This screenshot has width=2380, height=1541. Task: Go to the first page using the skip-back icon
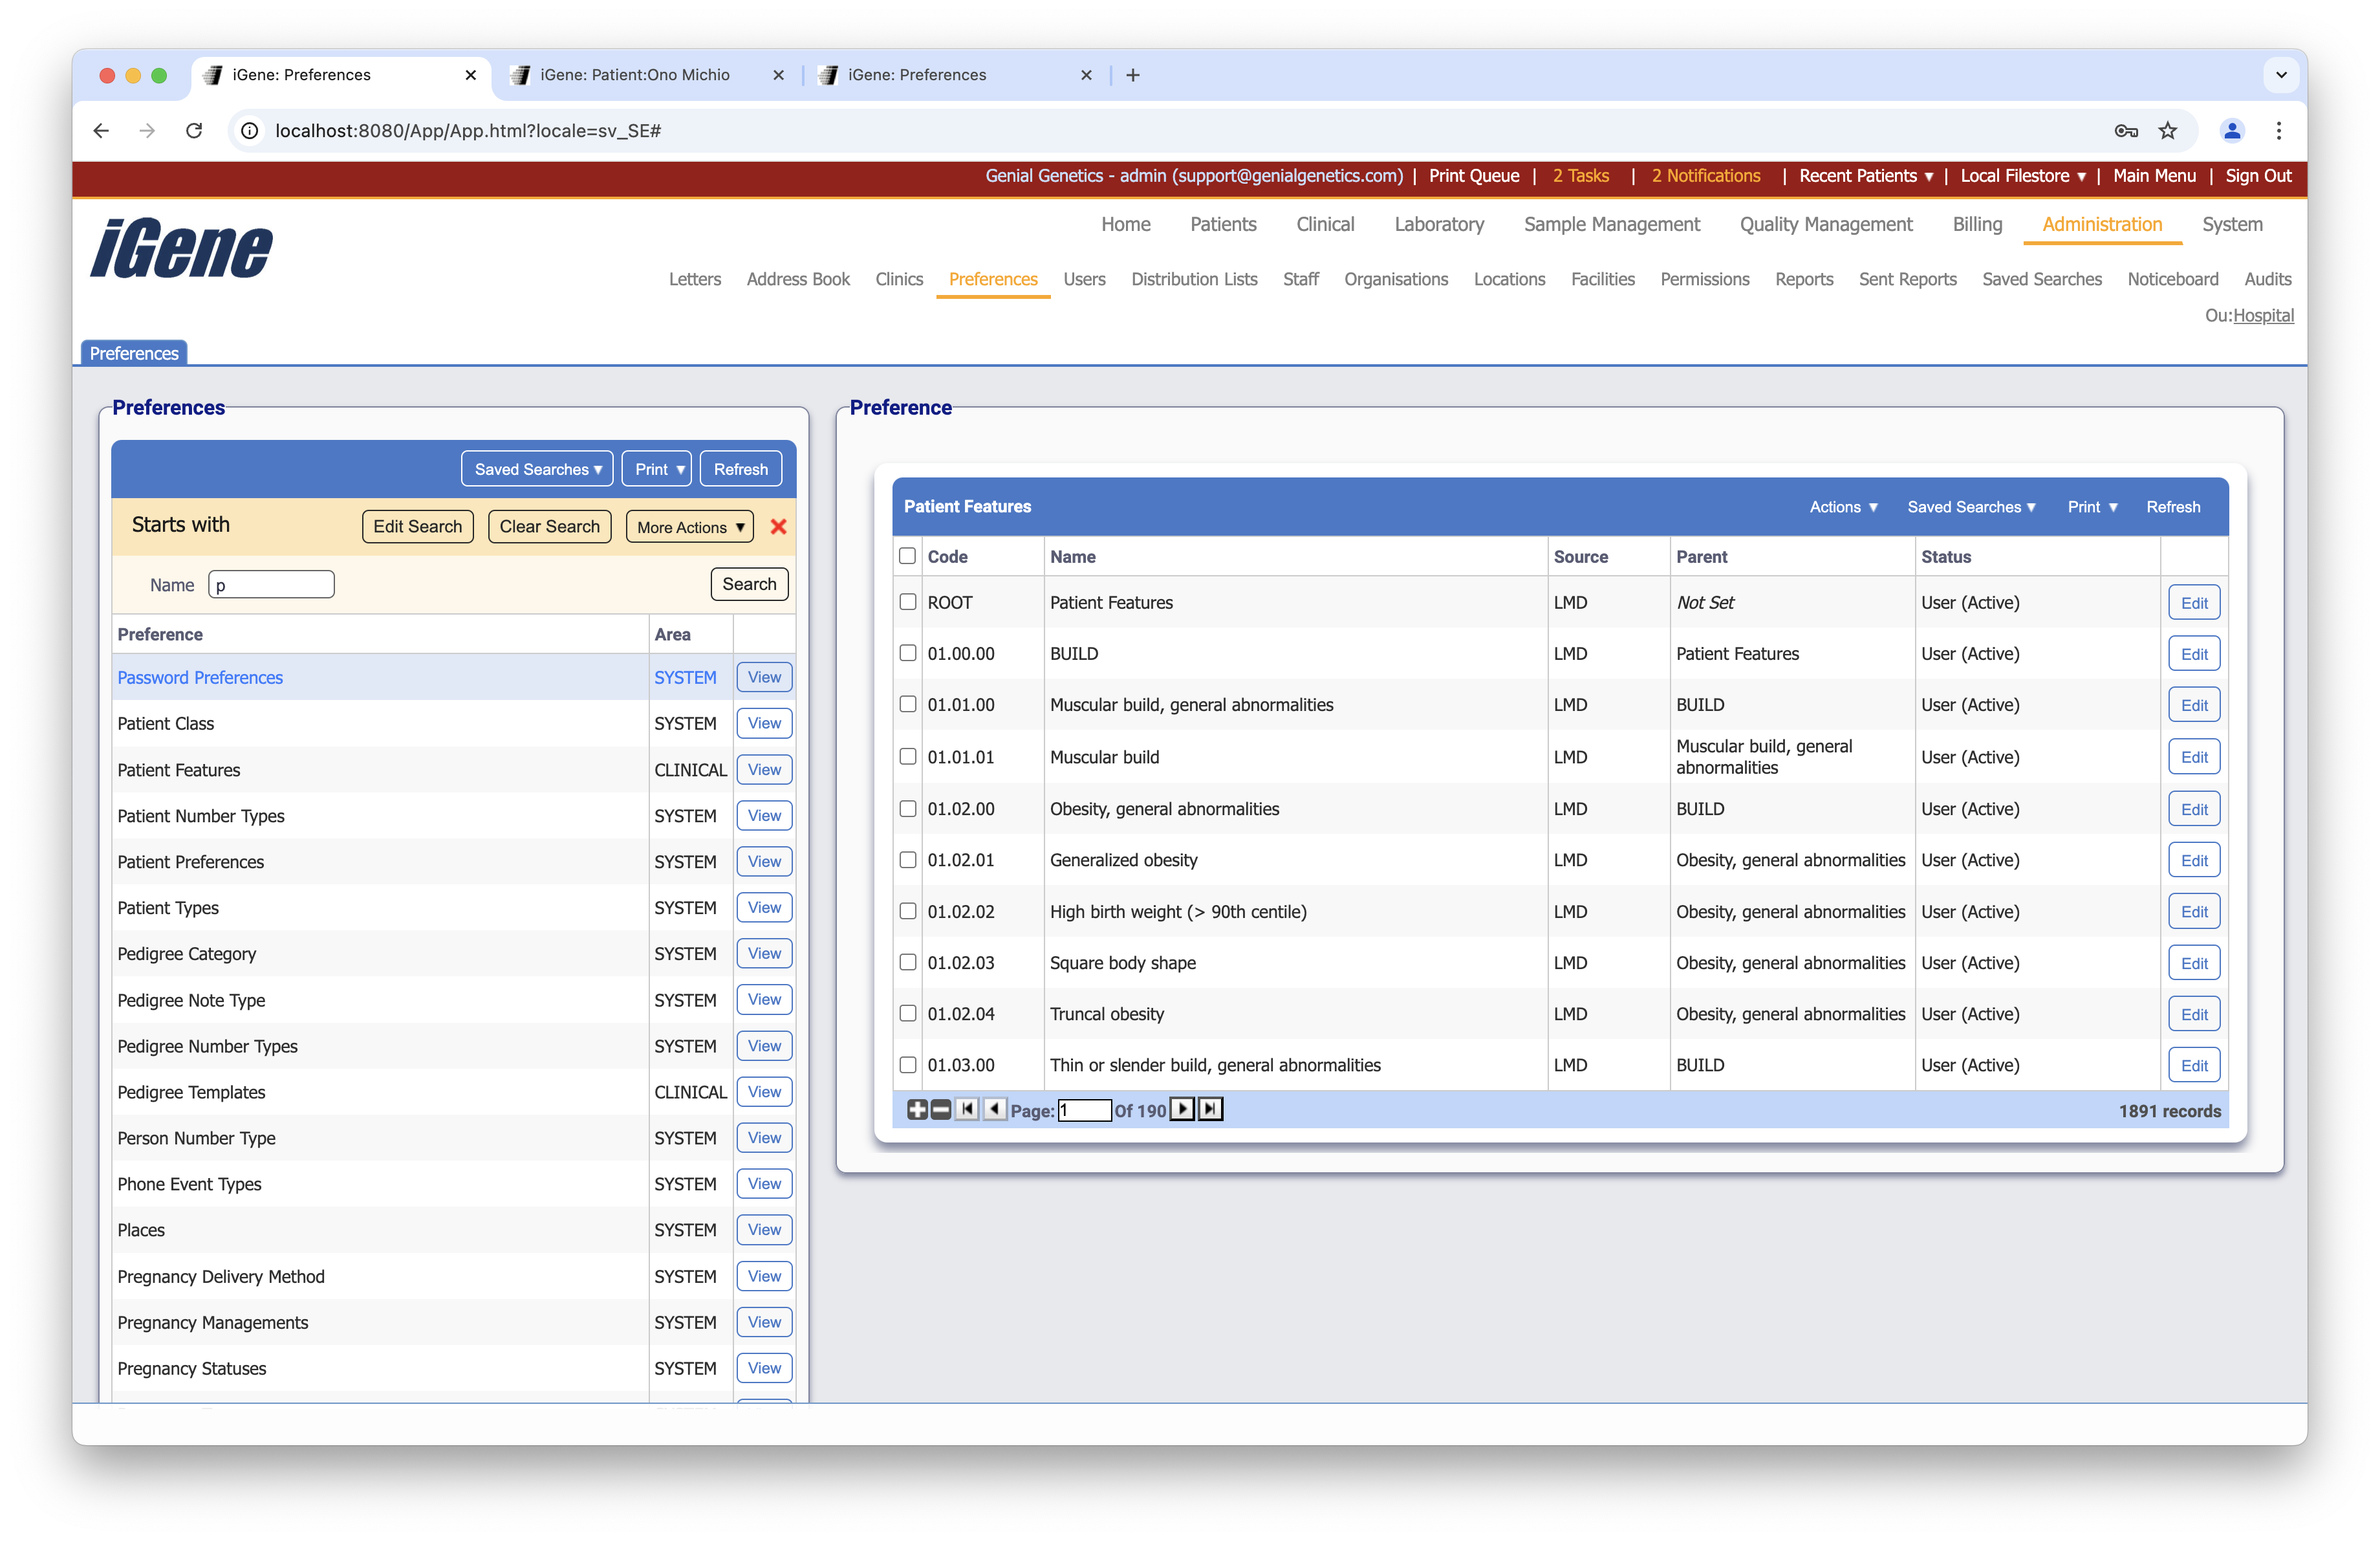click(966, 1109)
